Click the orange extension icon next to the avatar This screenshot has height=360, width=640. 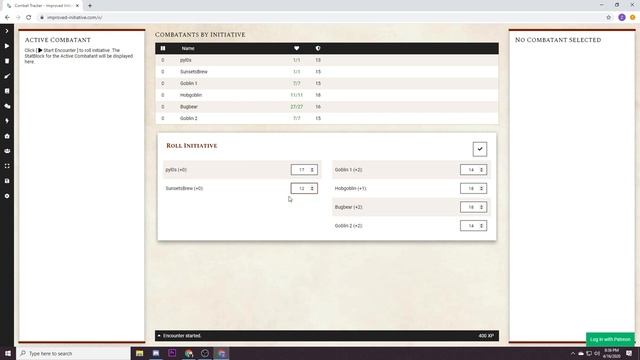click(x=633, y=18)
